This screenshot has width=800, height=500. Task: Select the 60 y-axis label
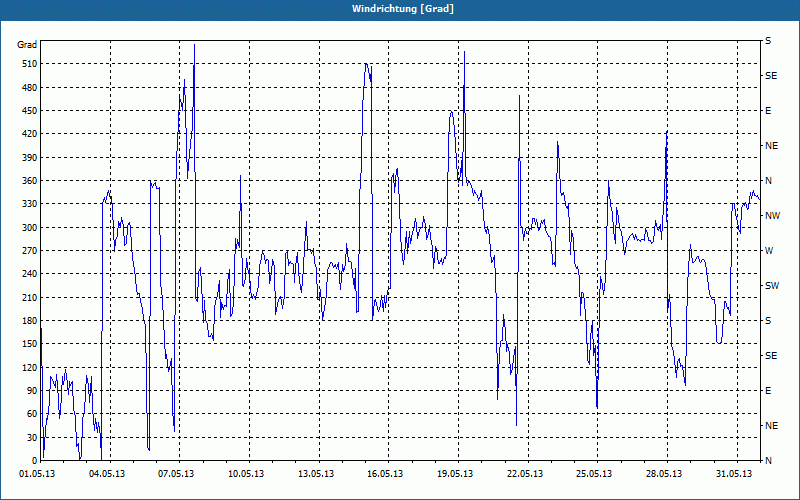[x=32, y=414]
